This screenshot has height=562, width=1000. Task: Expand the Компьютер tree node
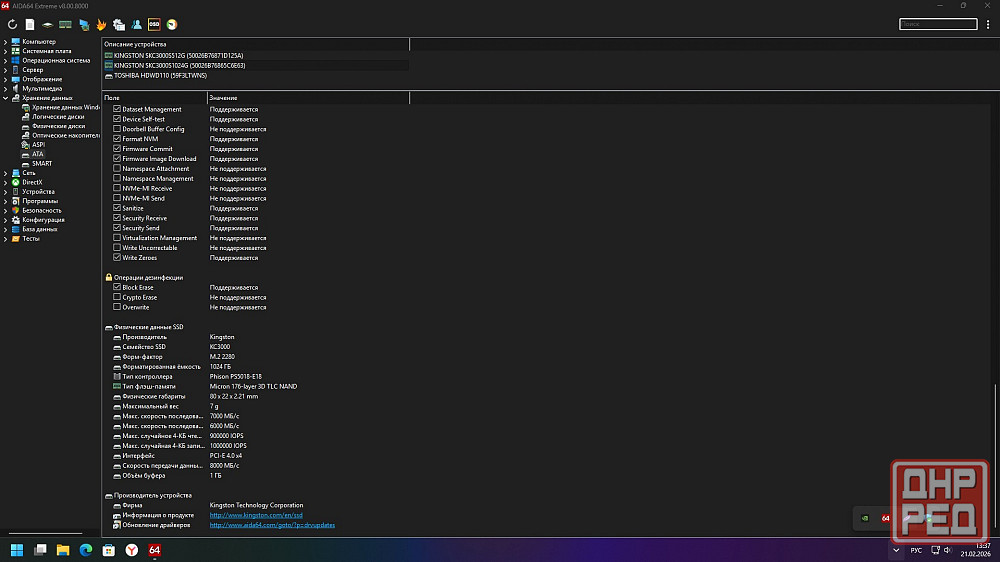(5, 41)
